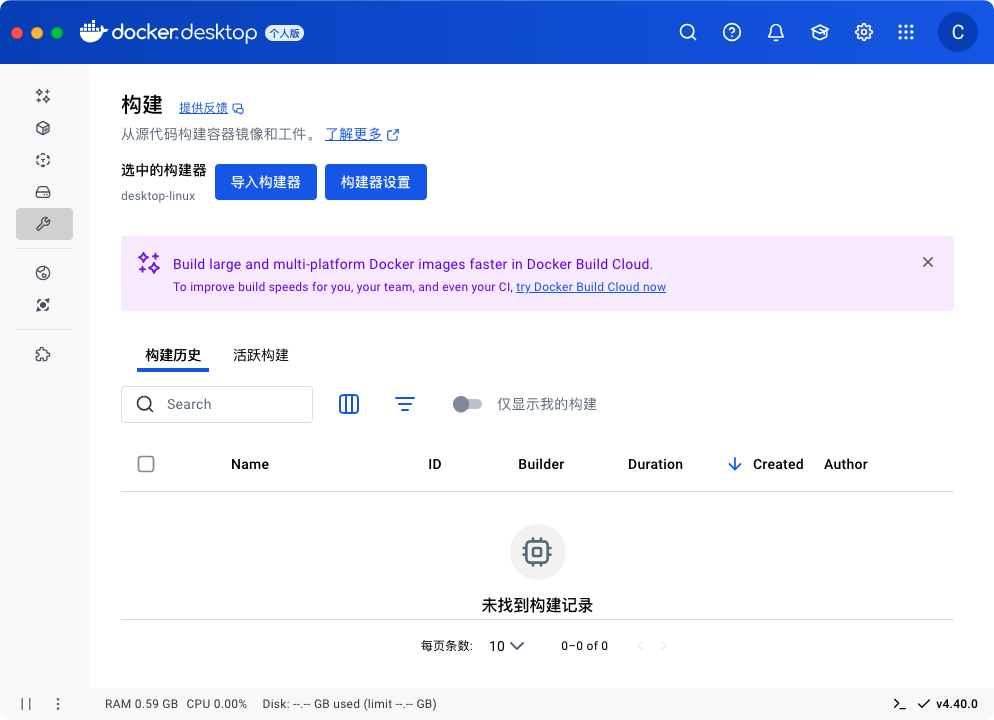Open the Learning center graduation cap icon
Screen dimensions: 994x720
(820, 32)
